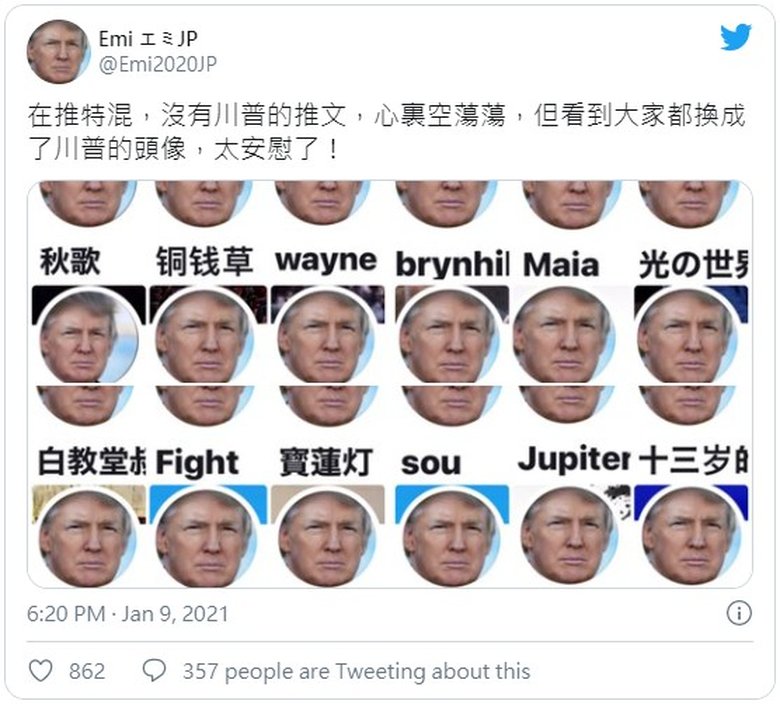
Task: Select the avatar under the brynhil label
Action: [x=450, y=337]
